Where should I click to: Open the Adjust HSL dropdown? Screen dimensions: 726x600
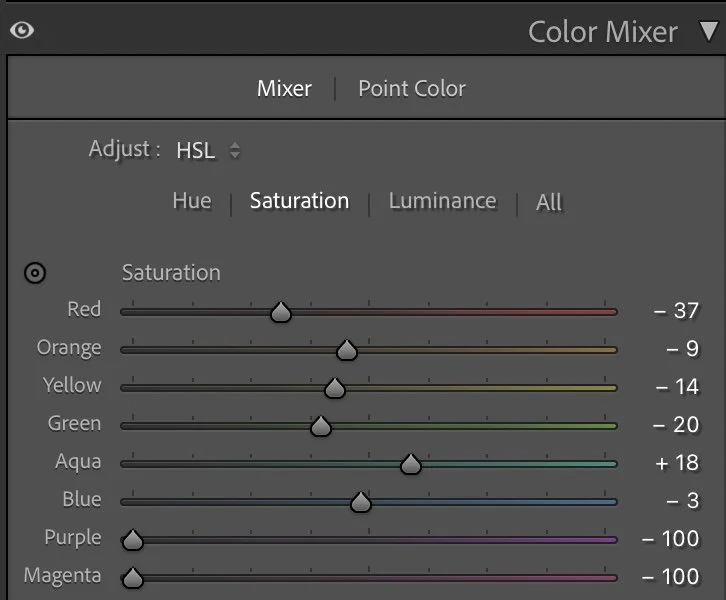tap(208, 150)
